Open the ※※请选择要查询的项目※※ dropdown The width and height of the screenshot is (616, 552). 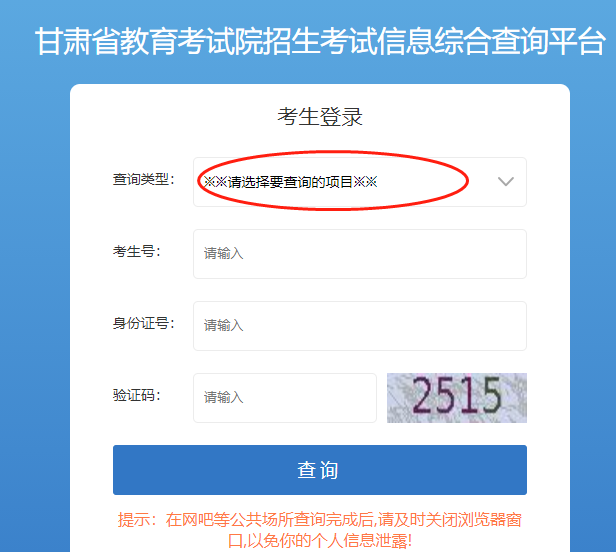point(359,182)
